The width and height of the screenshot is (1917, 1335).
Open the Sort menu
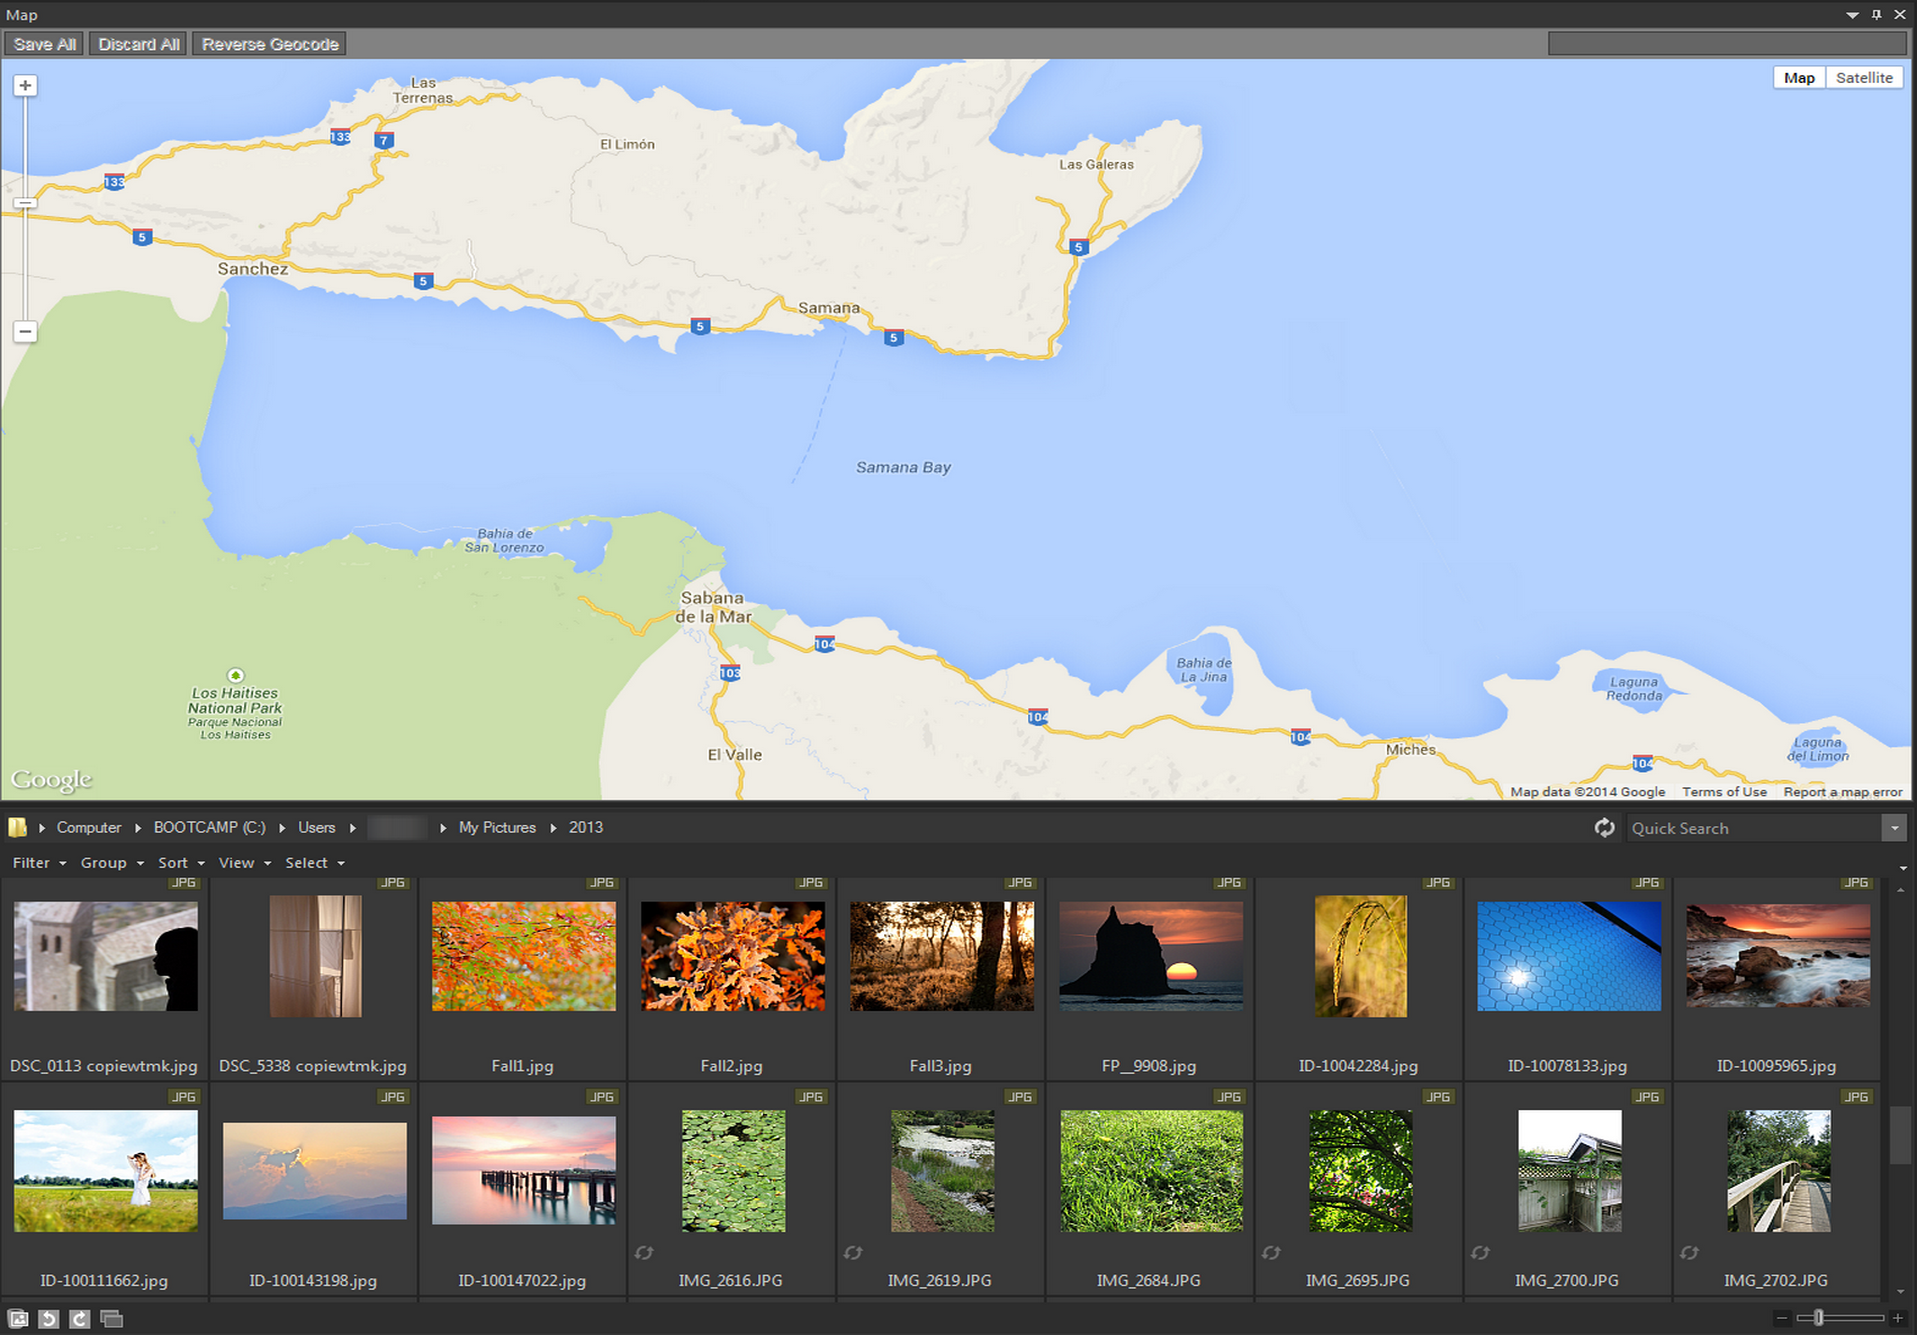point(180,863)
